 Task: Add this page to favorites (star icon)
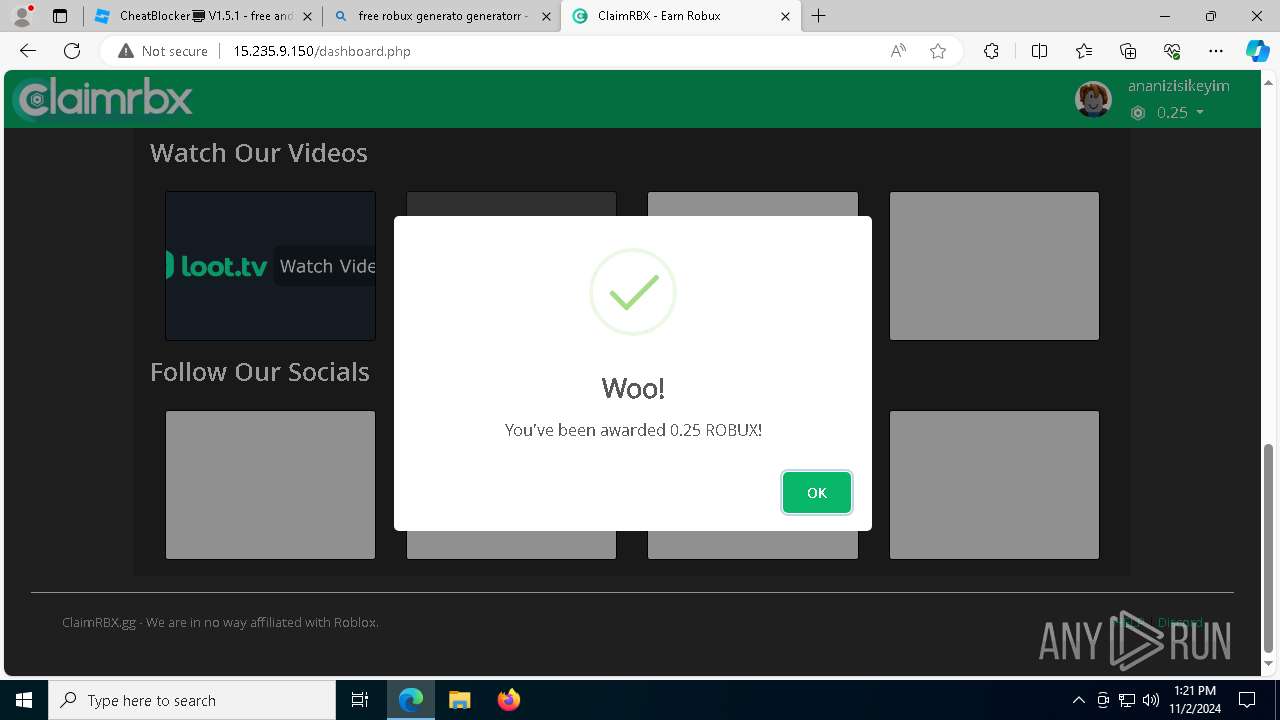(938, 51)
